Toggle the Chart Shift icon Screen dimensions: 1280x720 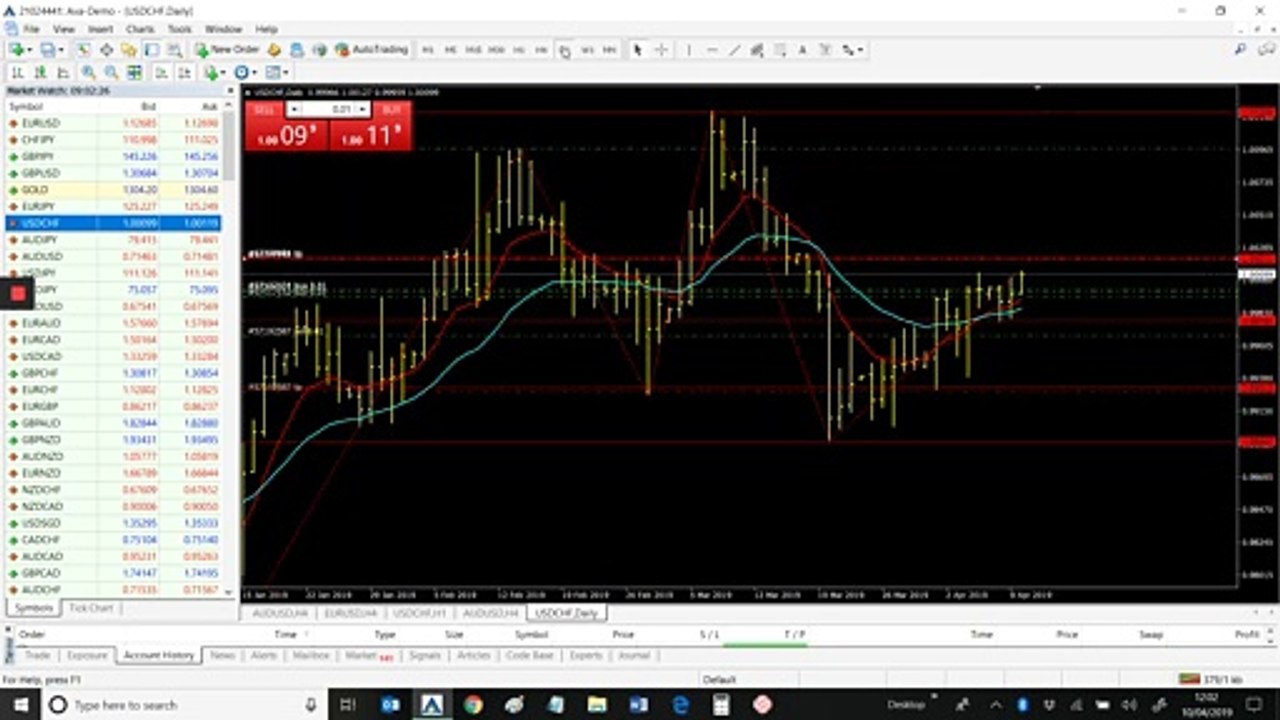click(185, 72)
